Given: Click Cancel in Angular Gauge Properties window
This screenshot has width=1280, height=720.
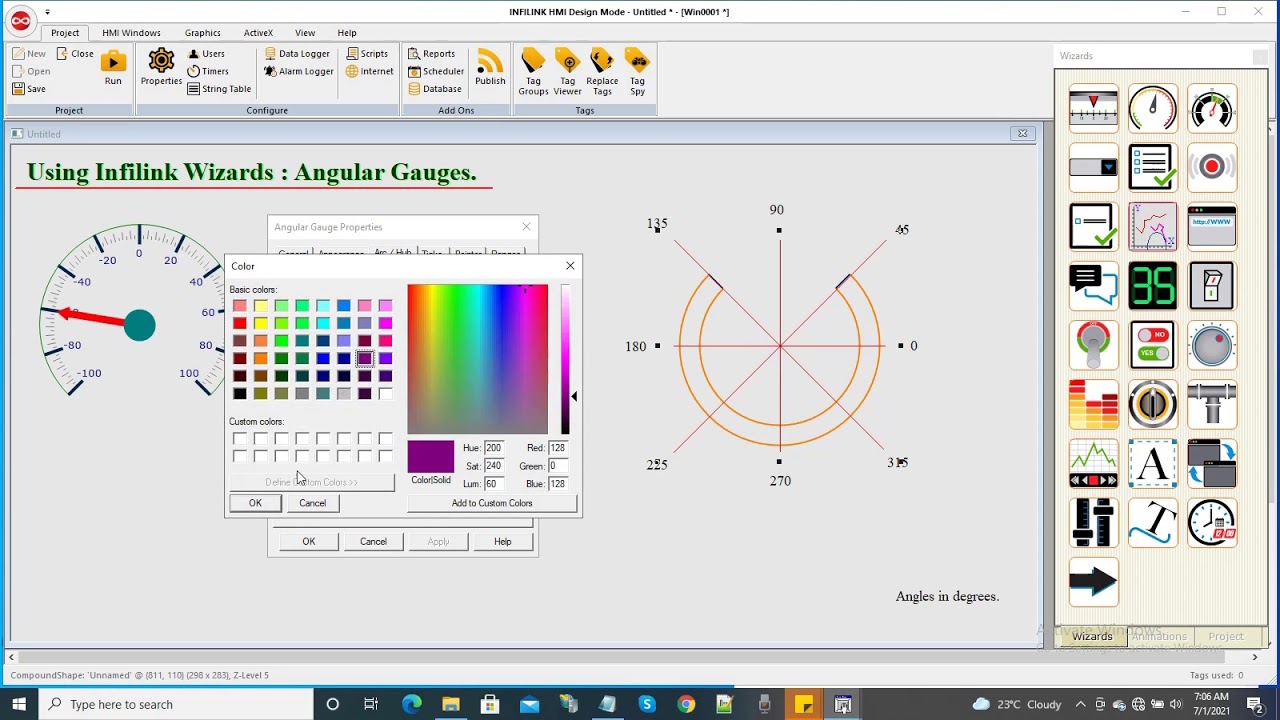Looking at the screenshot, I should (373, 542).
